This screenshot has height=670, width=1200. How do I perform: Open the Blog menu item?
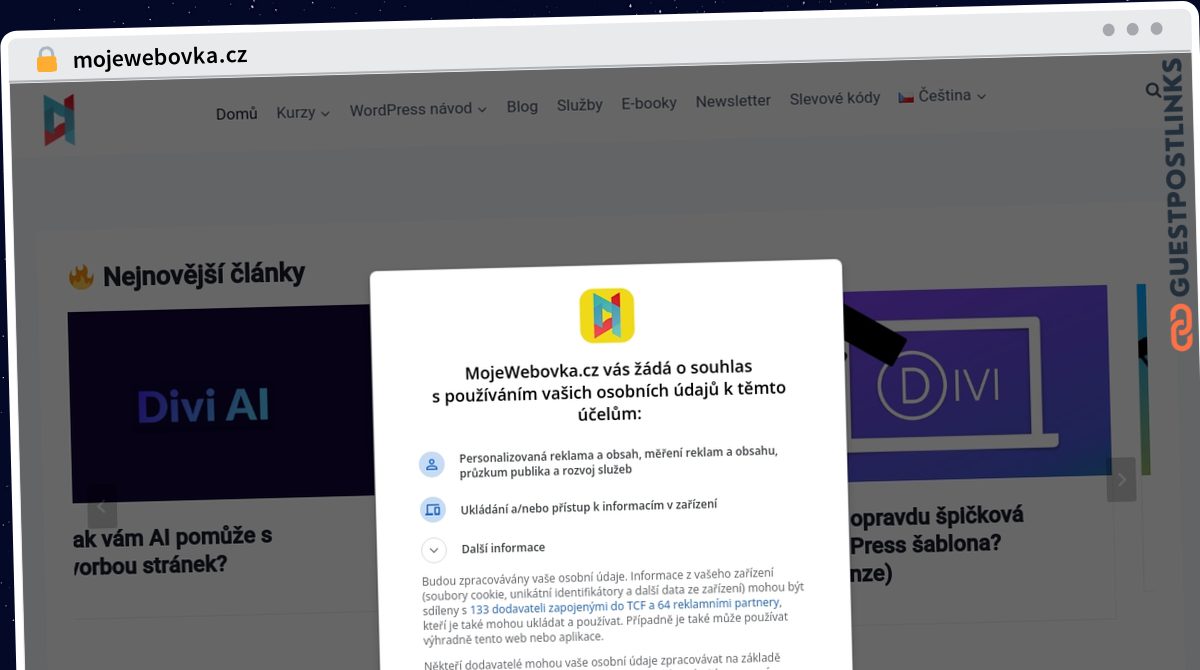(x=522, y=106)
